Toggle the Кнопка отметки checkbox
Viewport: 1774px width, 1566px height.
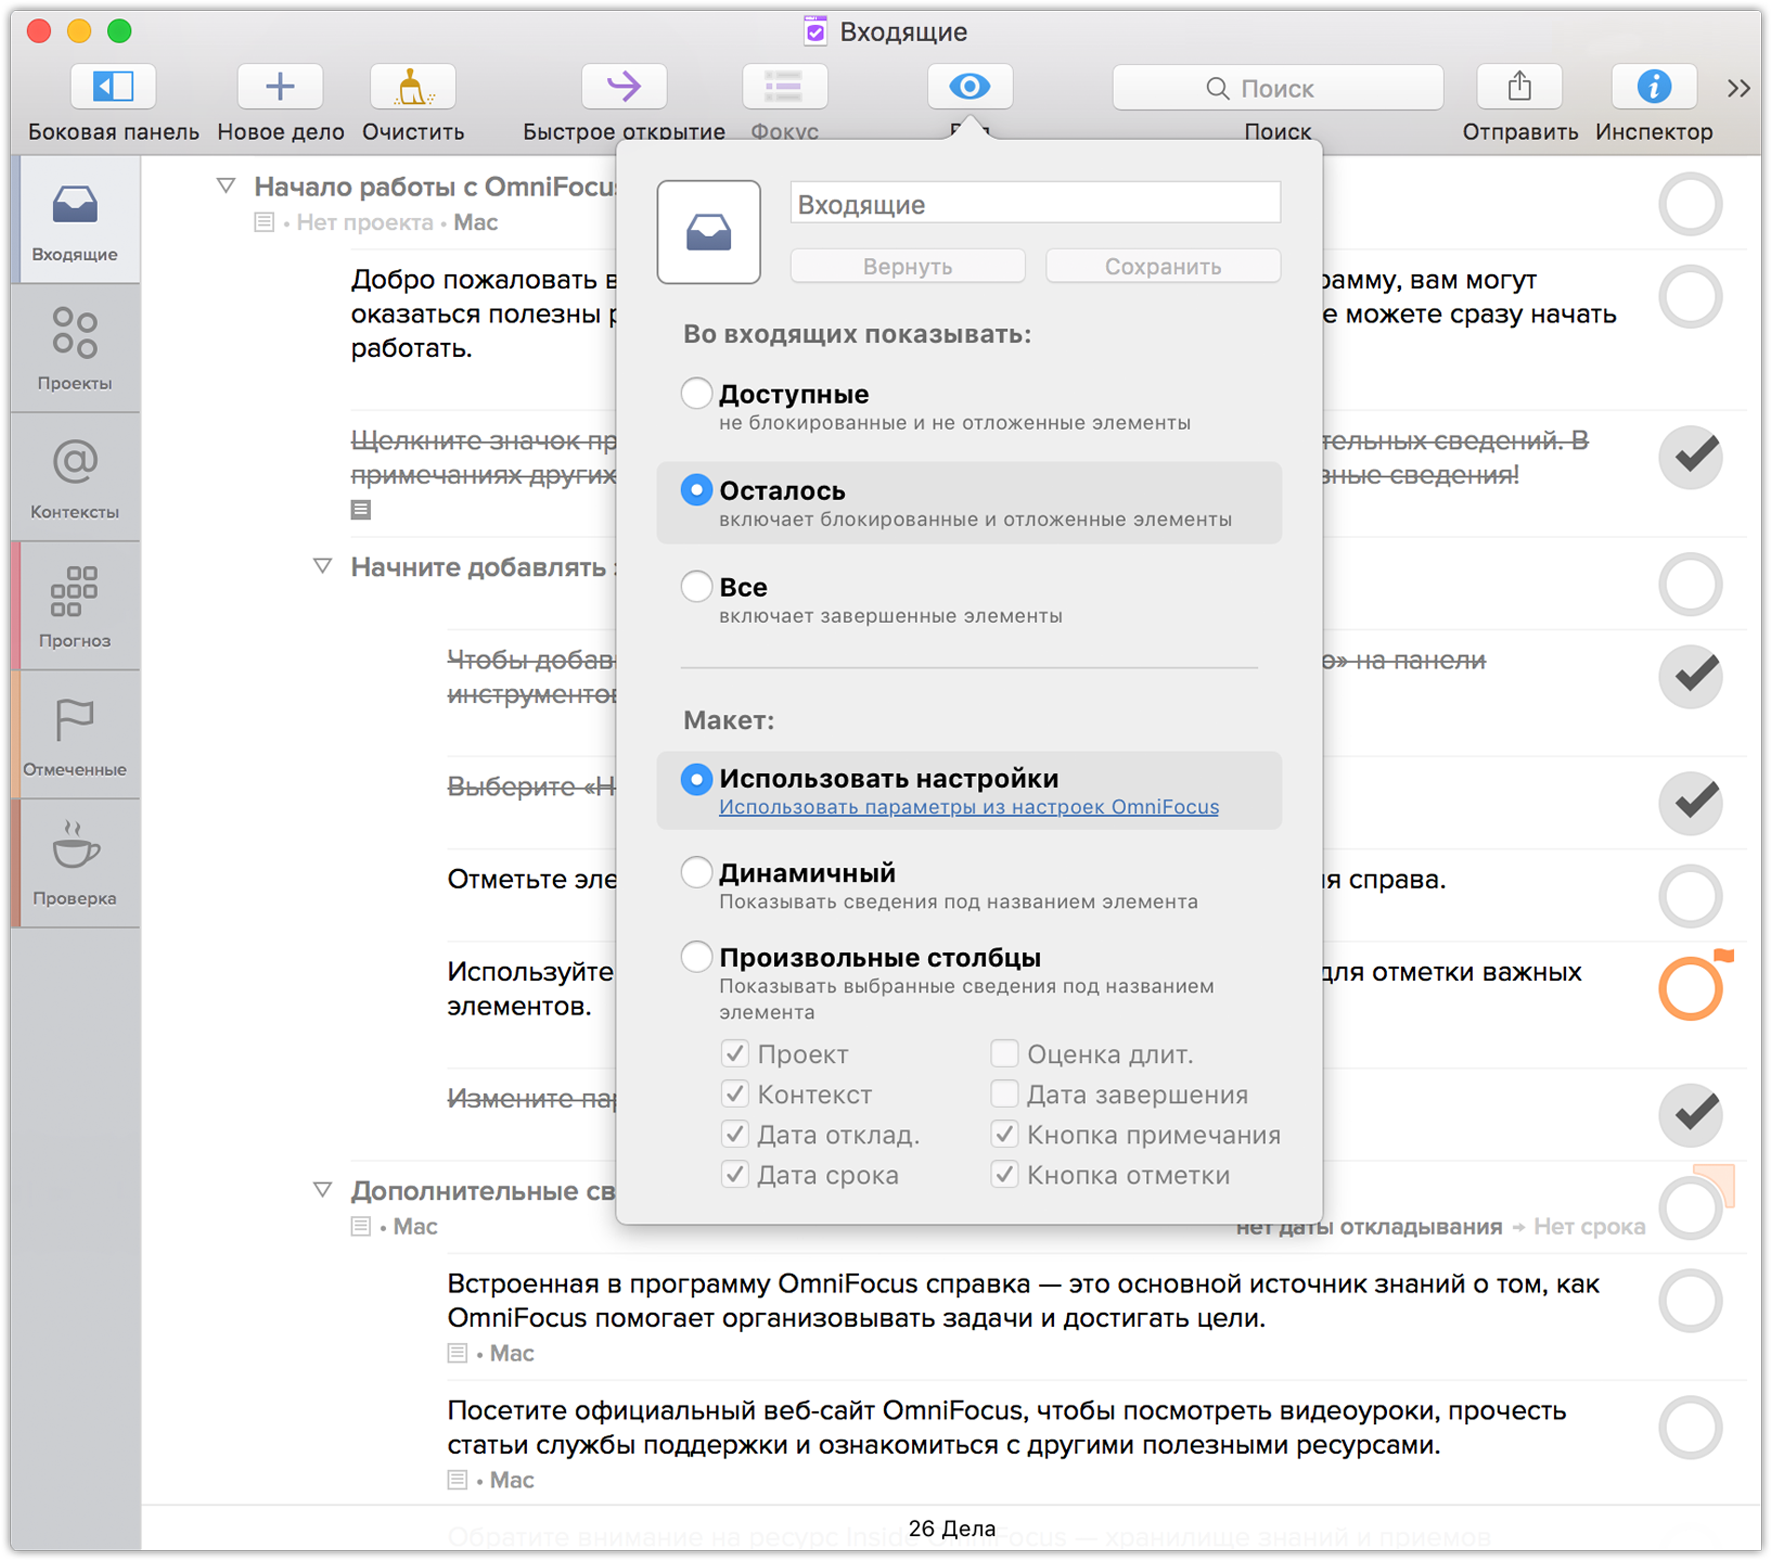pyautogui.click(x=1004, y=1174)
